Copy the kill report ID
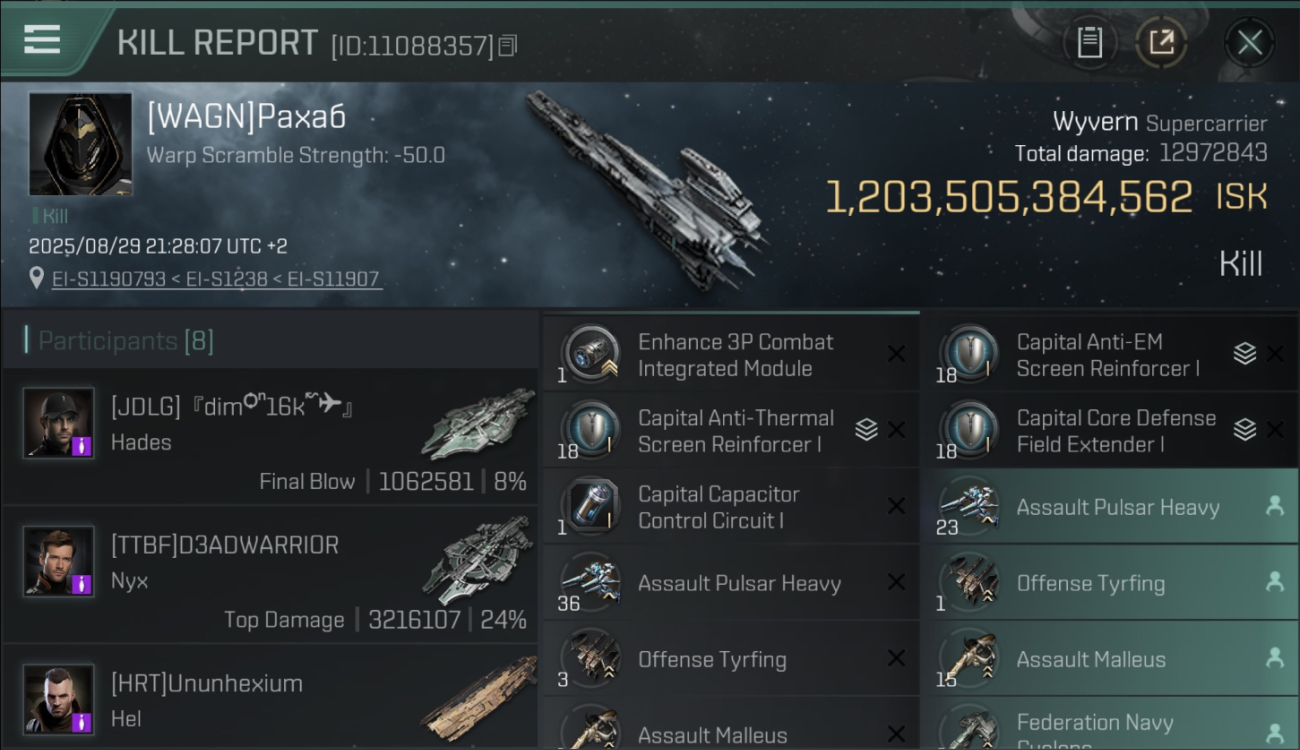 click(x=508, y=45)
